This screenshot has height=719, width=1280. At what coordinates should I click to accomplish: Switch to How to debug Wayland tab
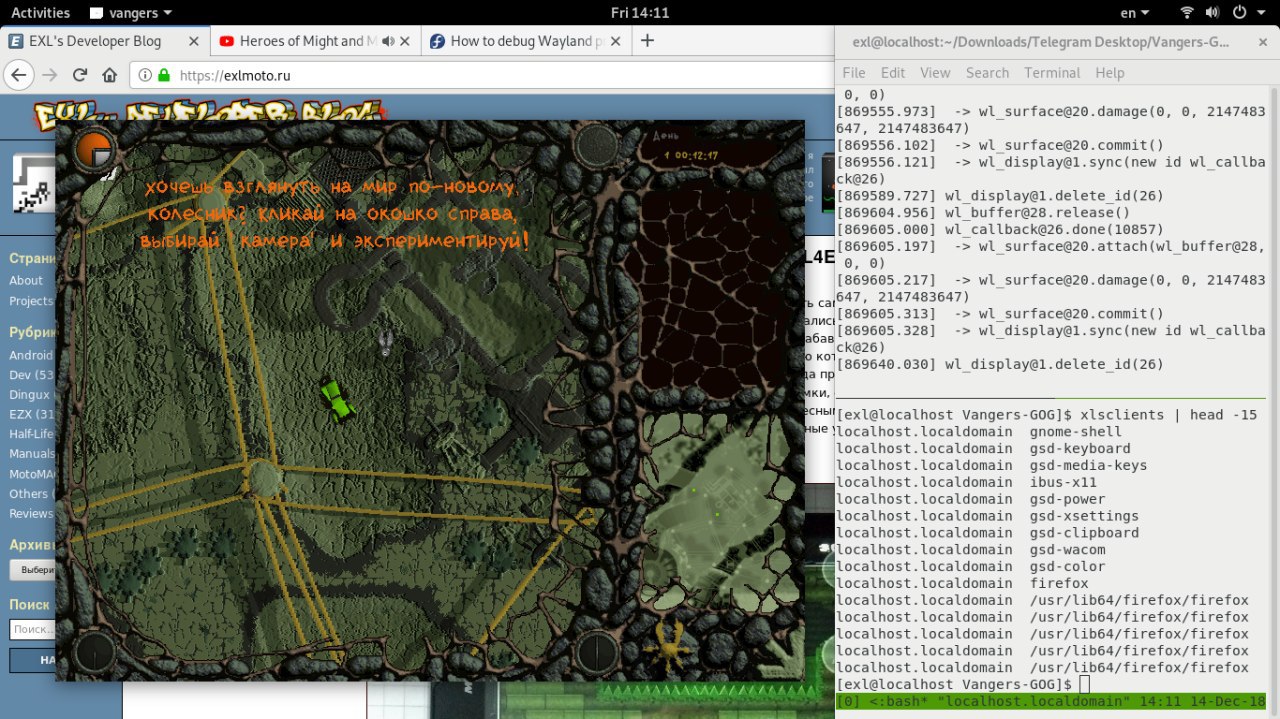[526, 41]
